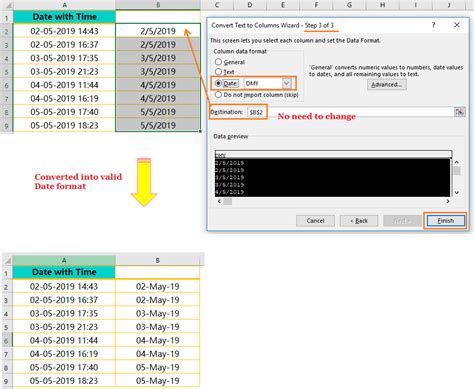Click cell '02-05-2019 14:43' in top sheet

pyautogui.click(x=64, y=31)
